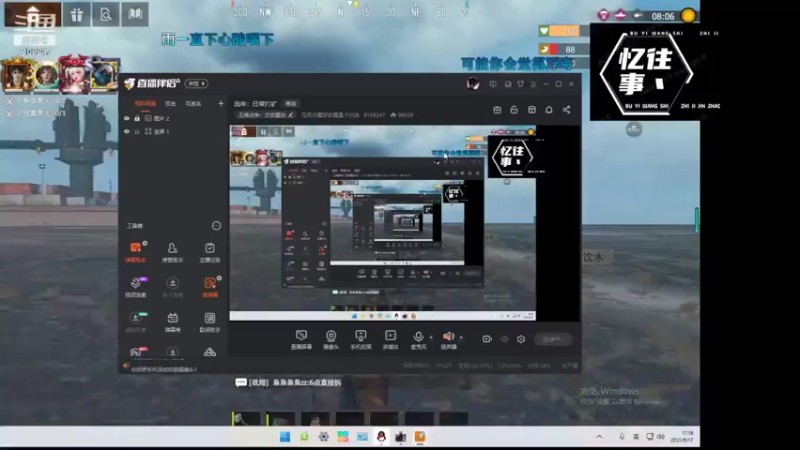Image resolution: width=800 pixels, height=450 pixels.
Task: Toggle lock on 图片 2 layer
Action: (x=137, y=118)
